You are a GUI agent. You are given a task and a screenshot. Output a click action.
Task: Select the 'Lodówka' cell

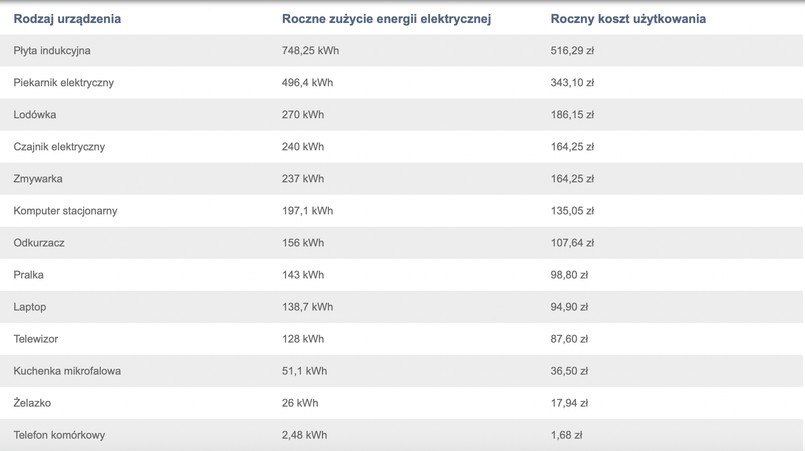36,114
